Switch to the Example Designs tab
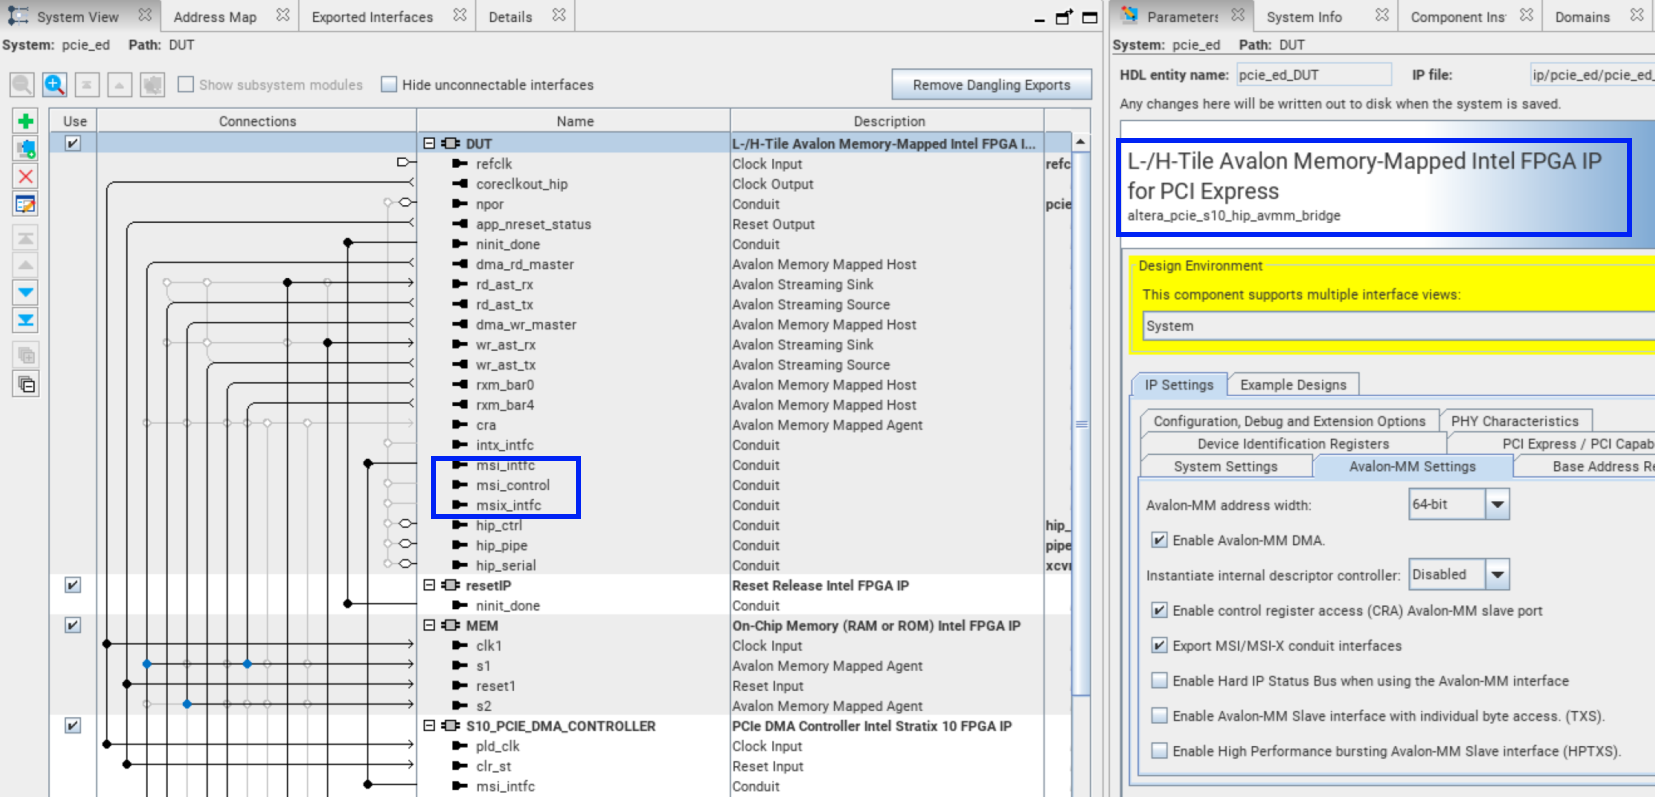 (1293, 385)
